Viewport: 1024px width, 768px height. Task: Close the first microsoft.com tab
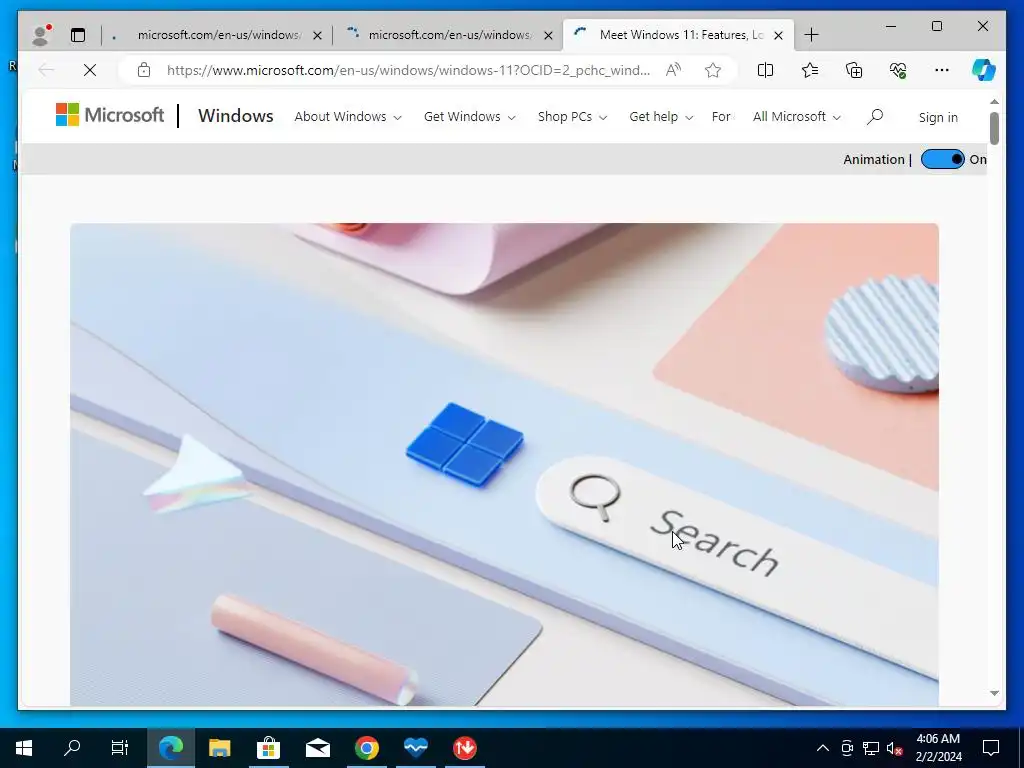click(x=317, y=35)
